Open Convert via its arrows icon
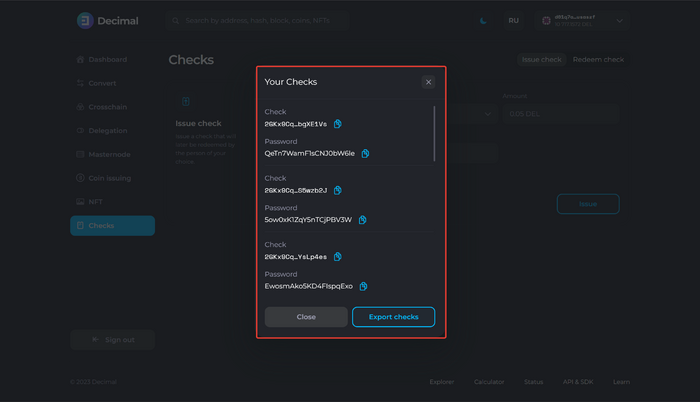 click(x=80, y=83)
